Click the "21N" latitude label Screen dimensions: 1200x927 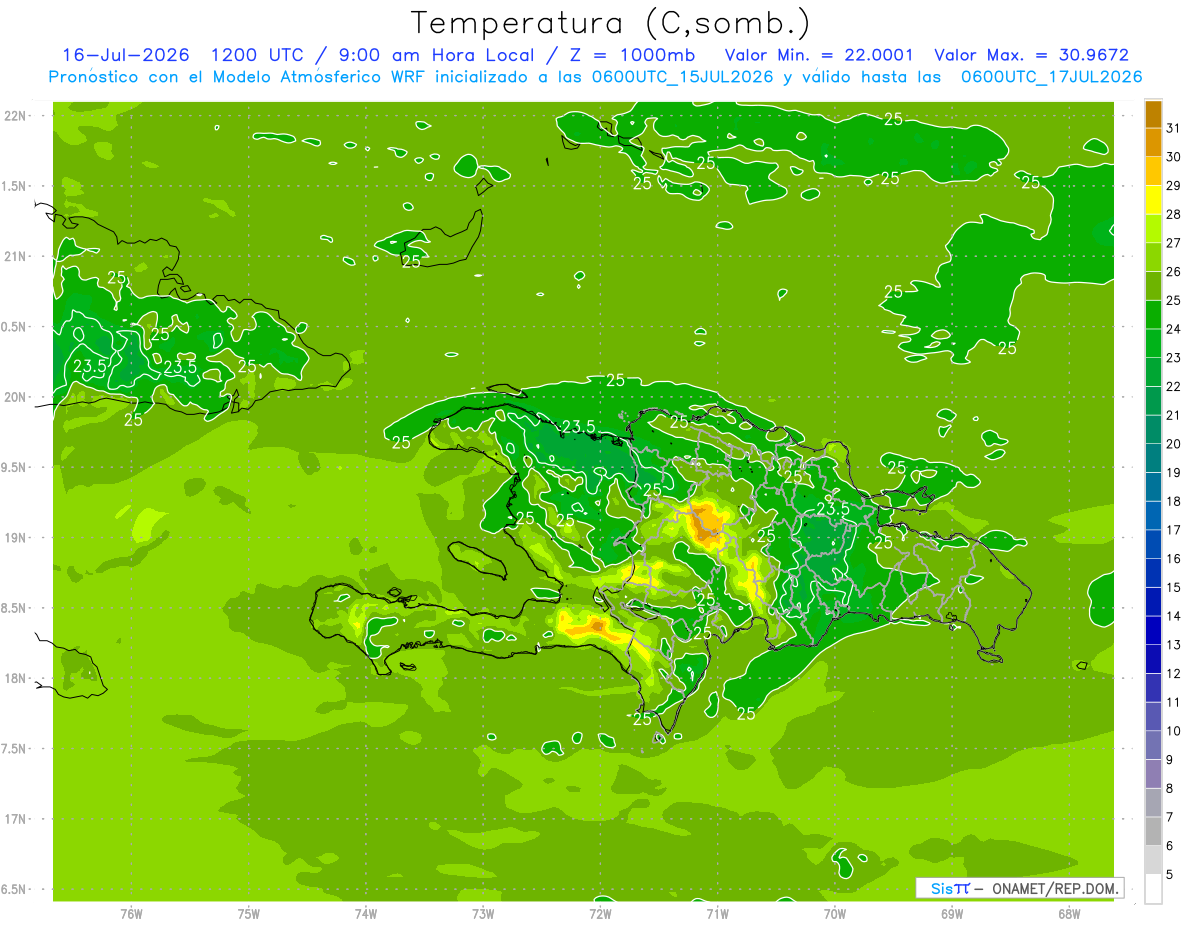coord(17,256)
